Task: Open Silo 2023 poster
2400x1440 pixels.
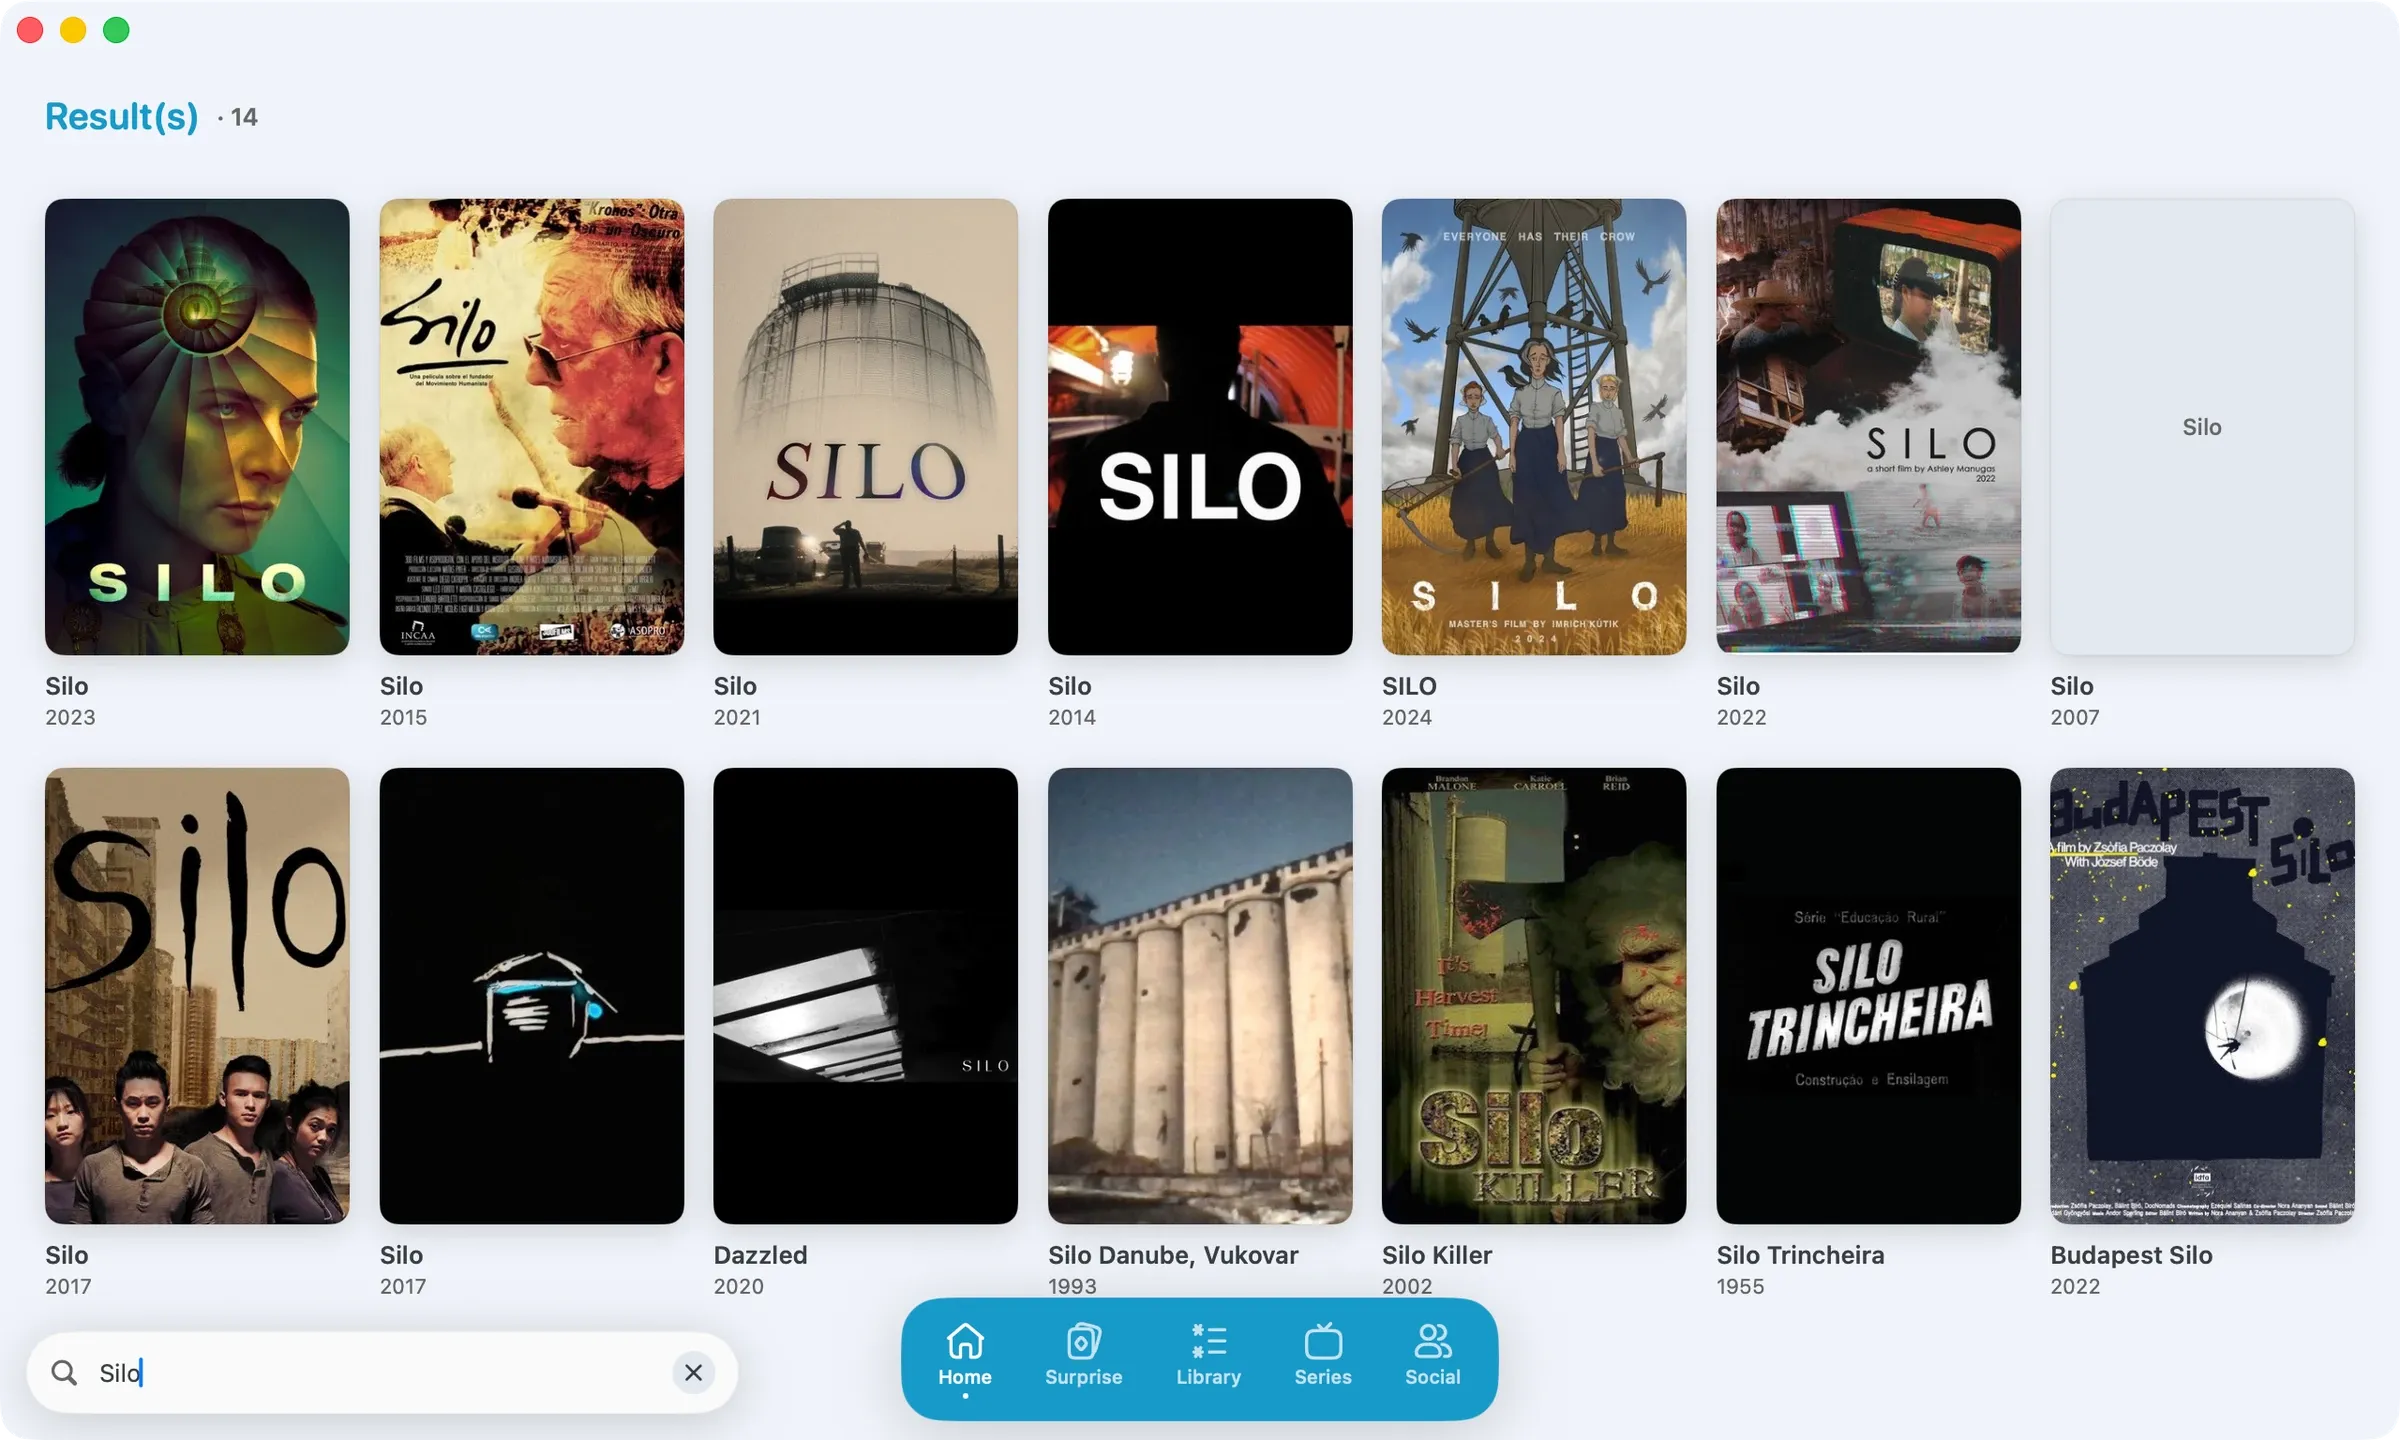Action: pyautogui.click(x=197, y=427)
